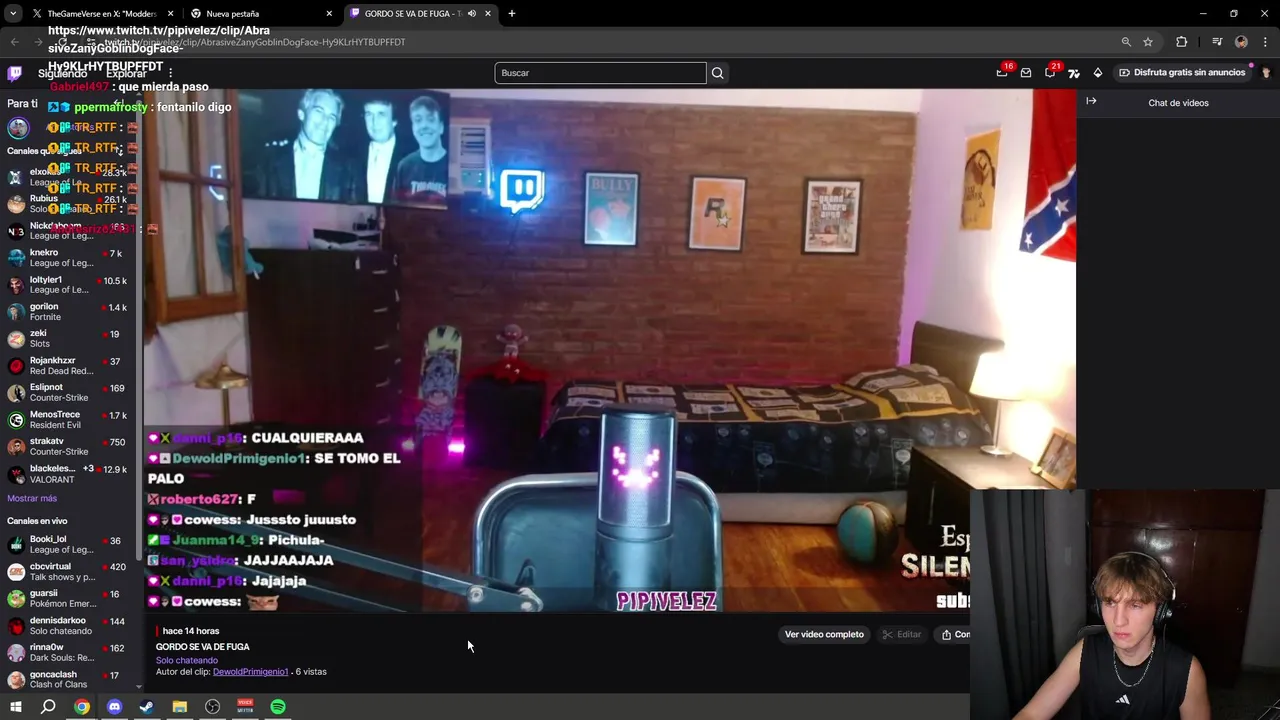Open Eslipnot Counter-Strike channel
Screen dimensions: 1280x720
tap(68, 392)
